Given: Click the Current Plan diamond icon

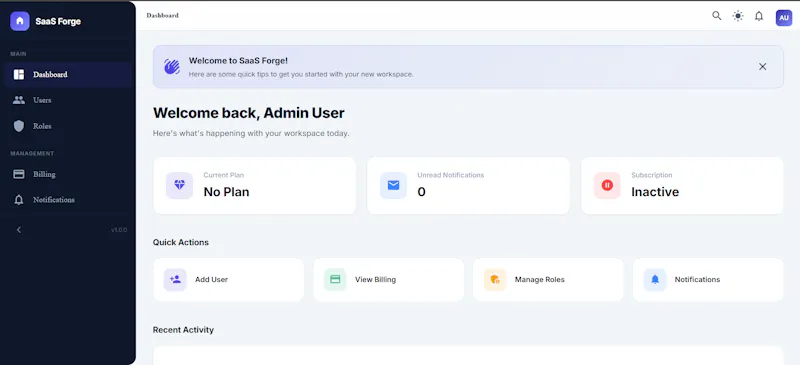Looking at the screenshot, I should coord(179,185).
